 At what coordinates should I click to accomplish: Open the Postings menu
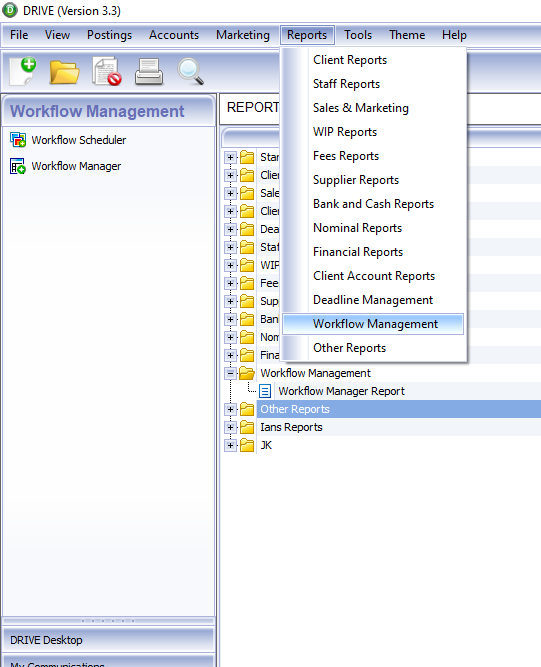tap(109, 35)
